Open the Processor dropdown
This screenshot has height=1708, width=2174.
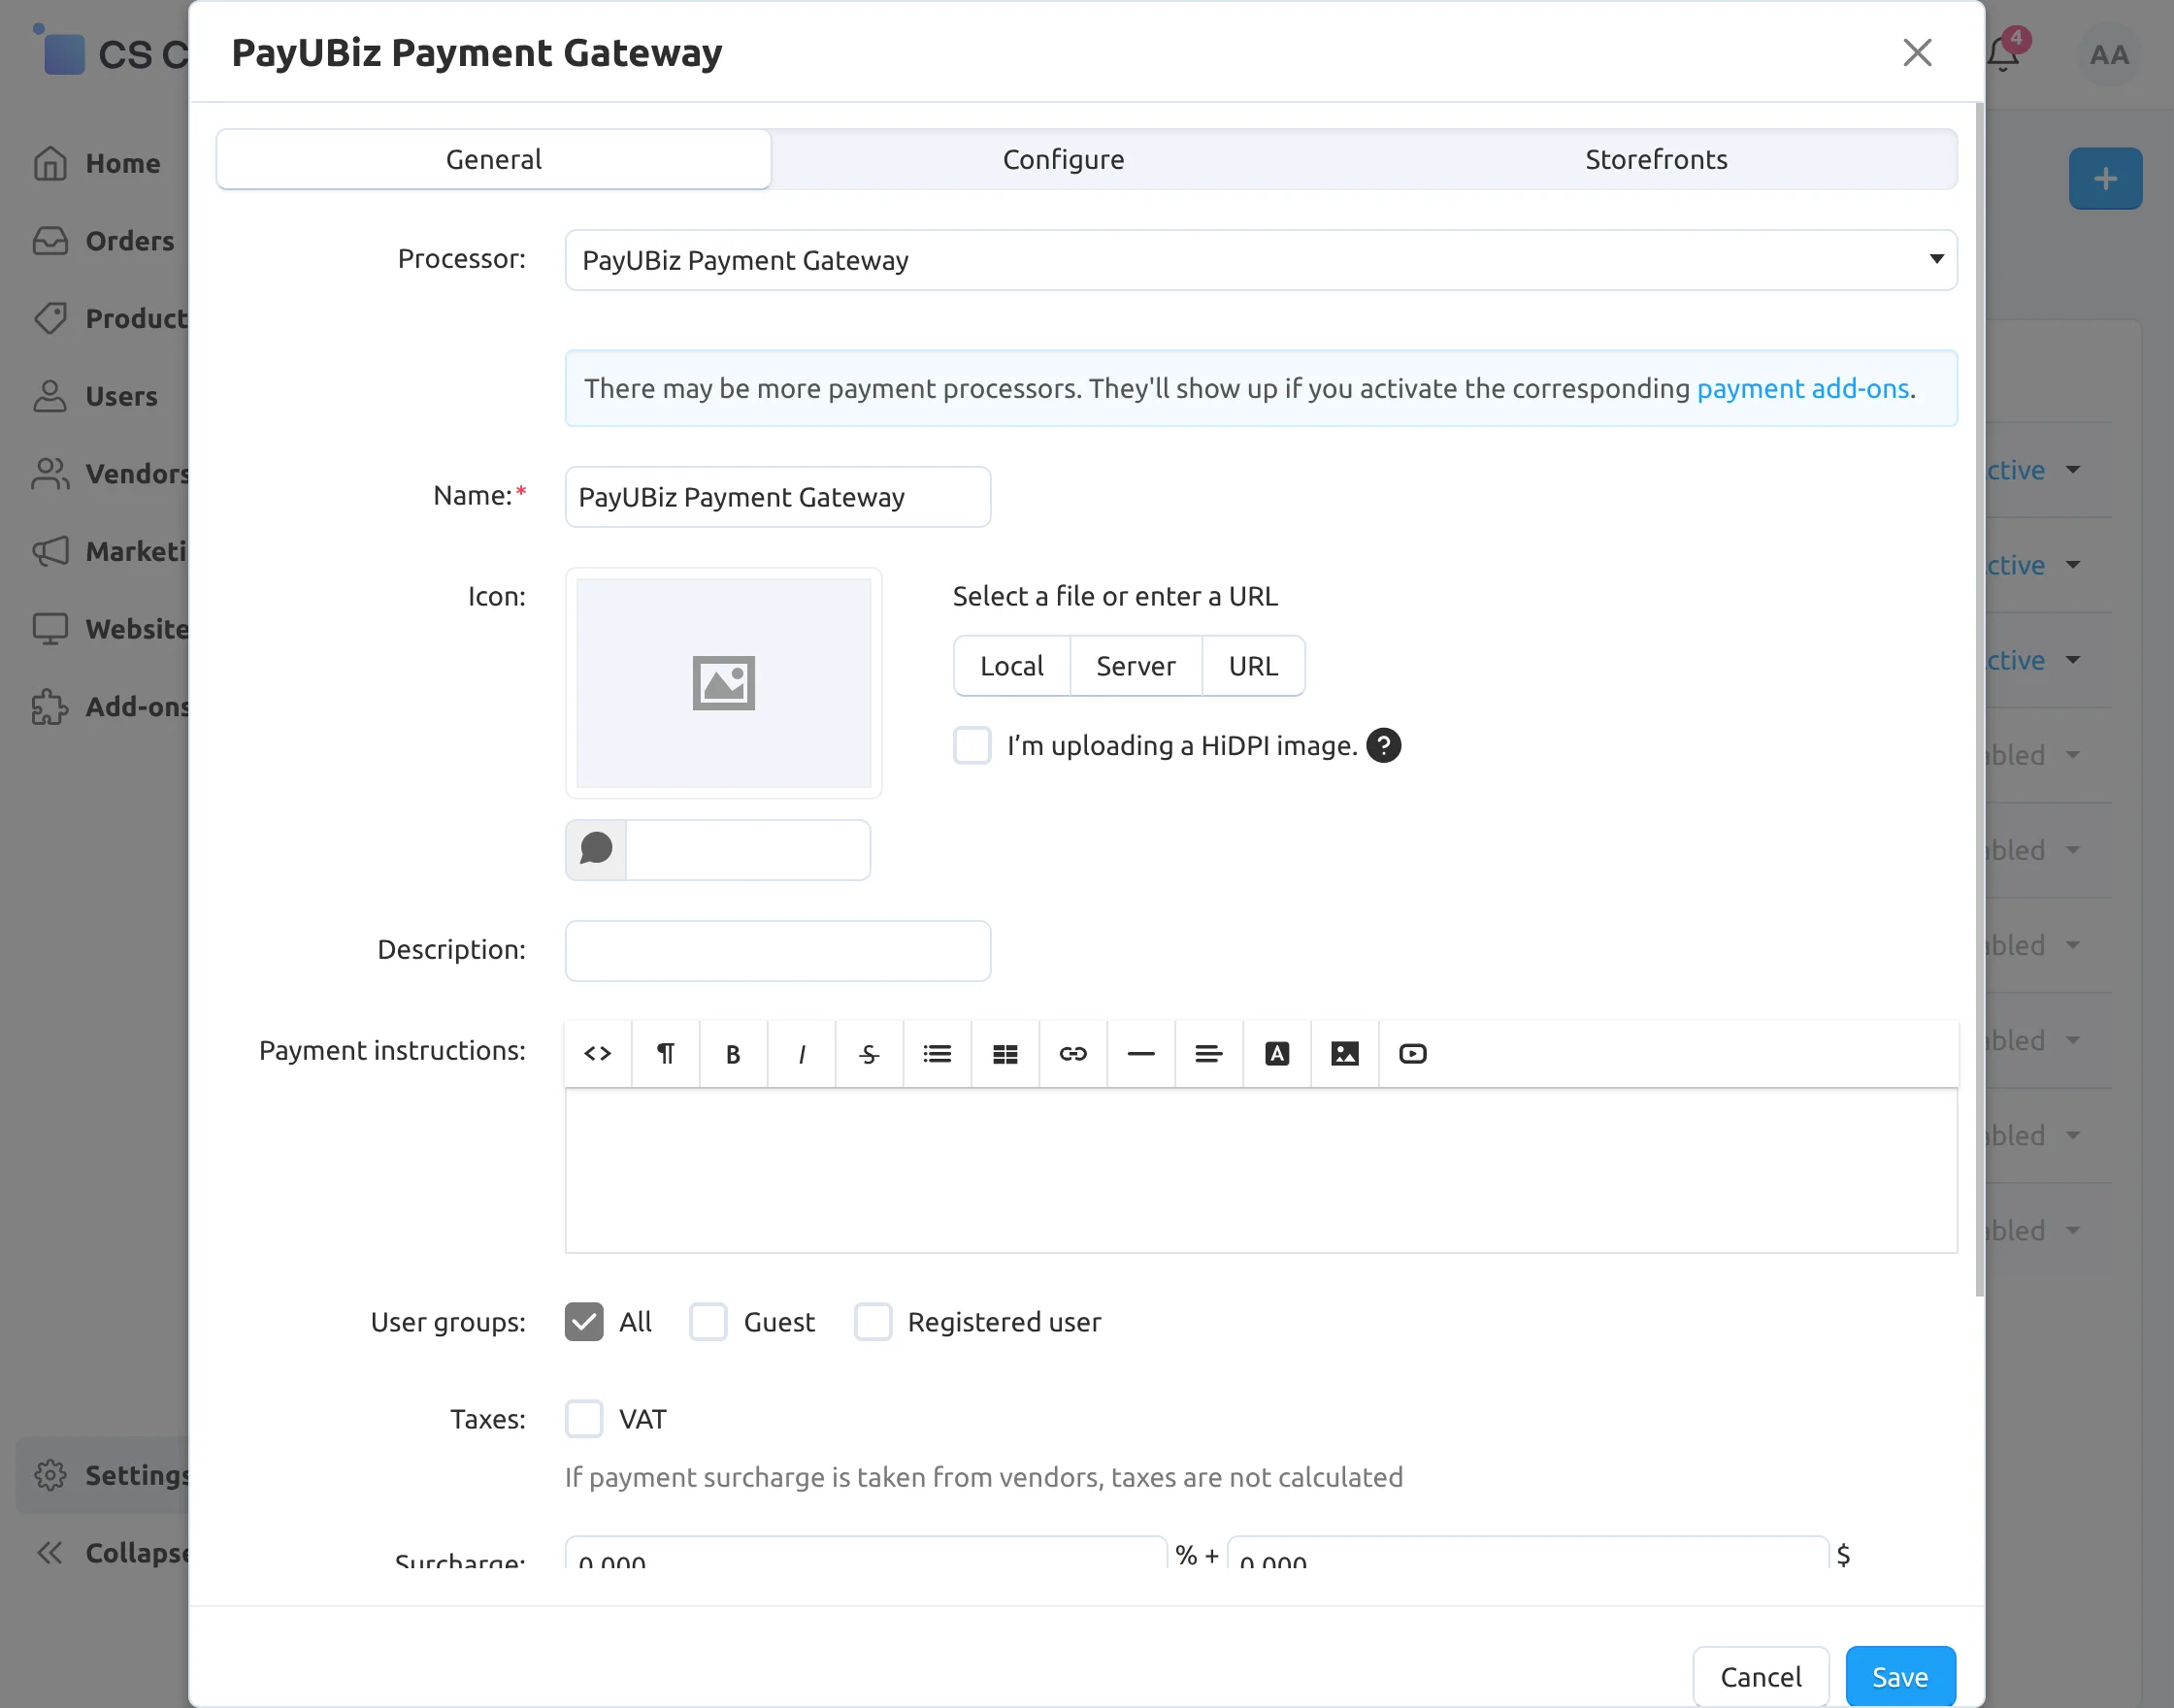click(x=1261, y=260)
